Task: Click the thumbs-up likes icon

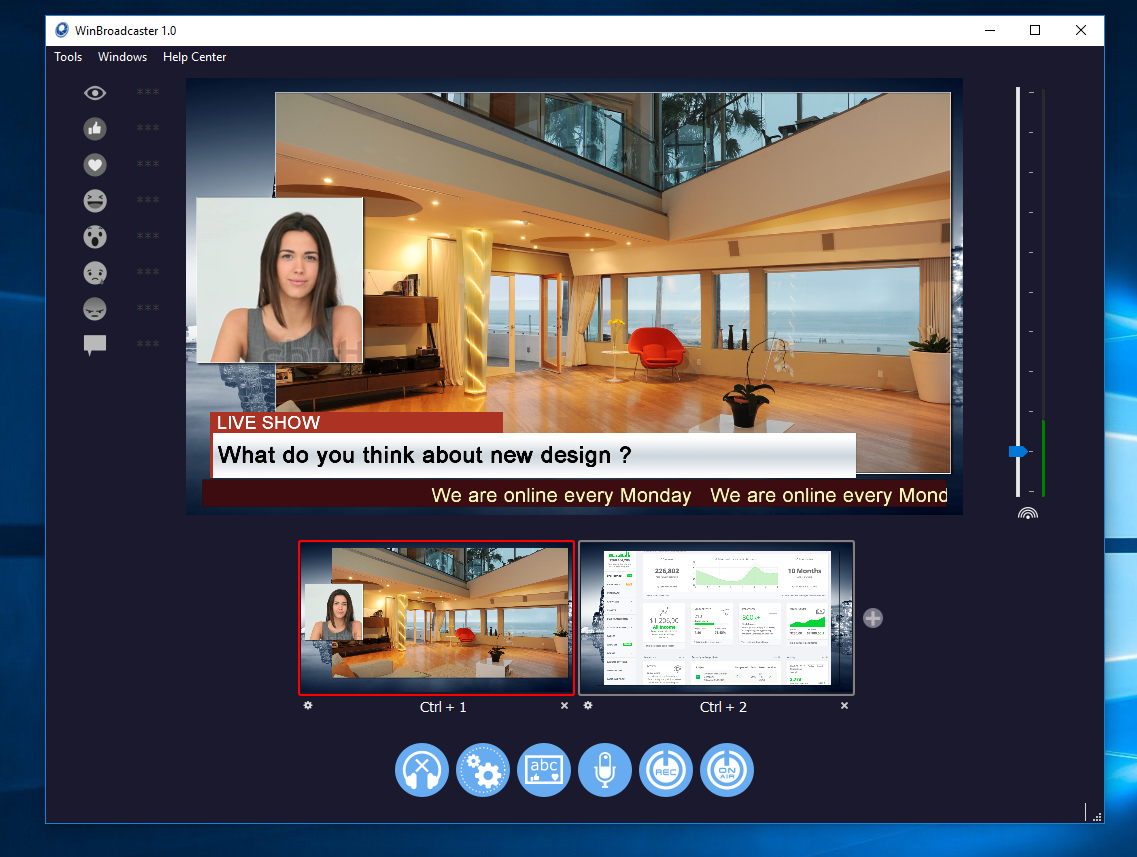Action: pyautogui.click(x=95, y=129)
